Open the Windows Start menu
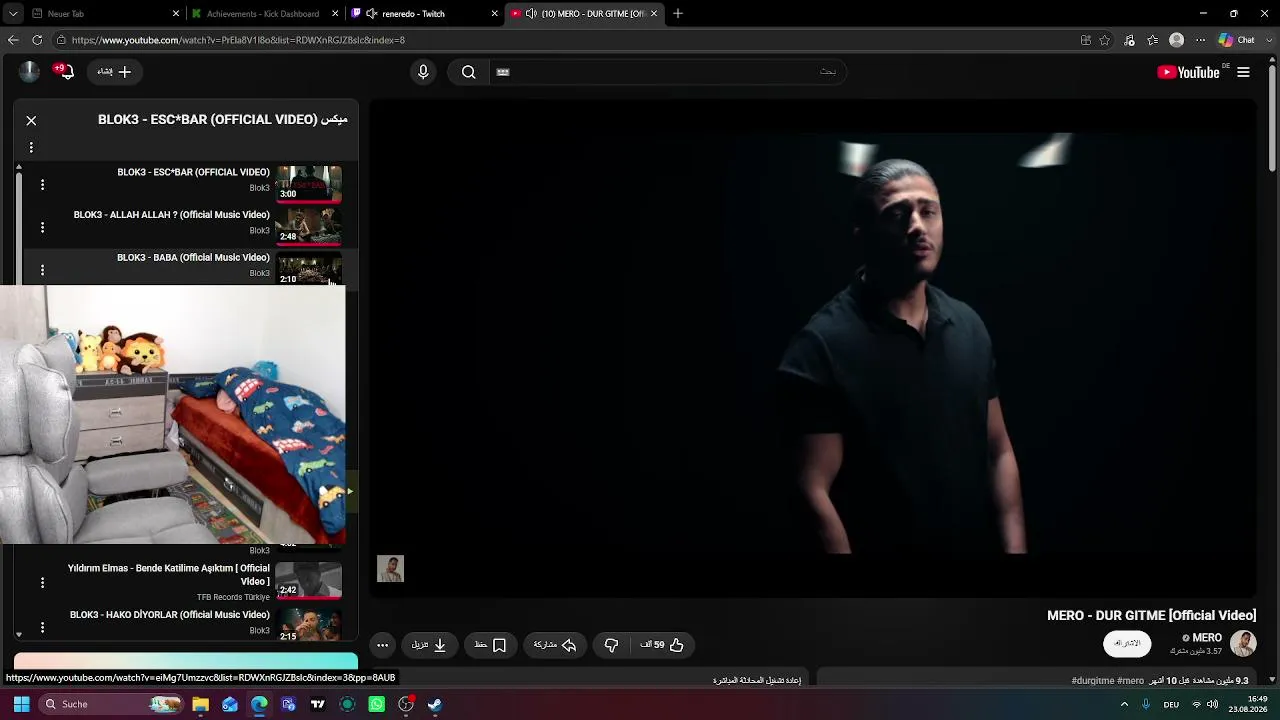 [21, 704]
